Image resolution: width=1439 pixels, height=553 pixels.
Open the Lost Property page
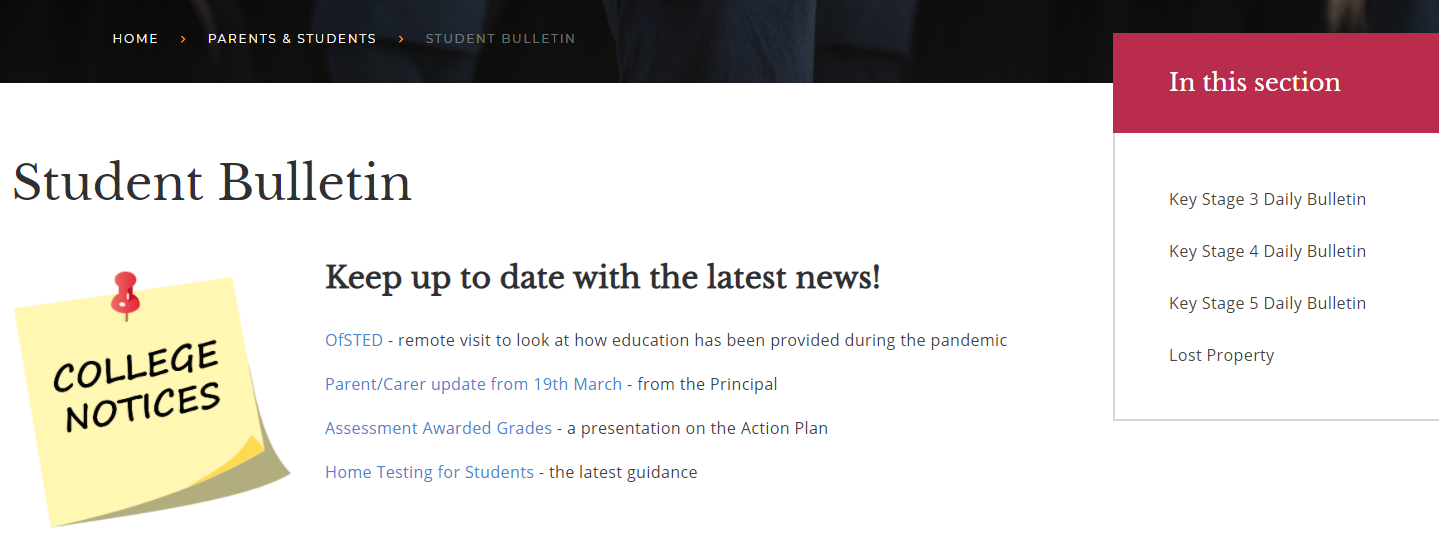(x=1221, y=355)
